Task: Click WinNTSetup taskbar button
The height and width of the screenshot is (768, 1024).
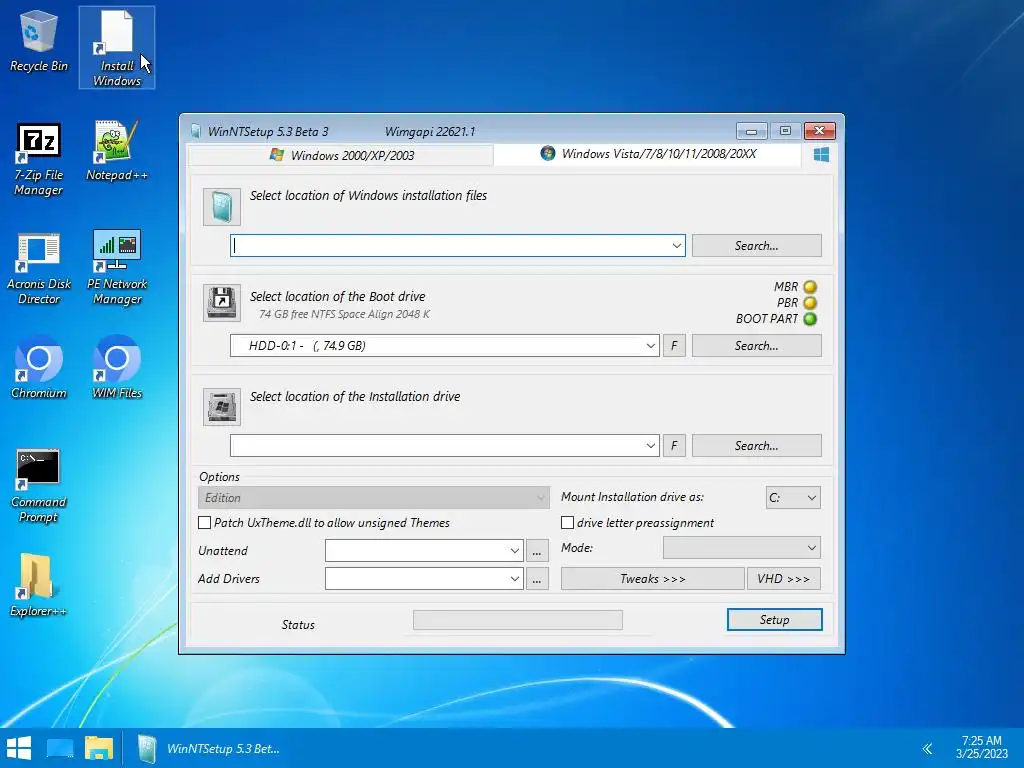Action: 209,748
